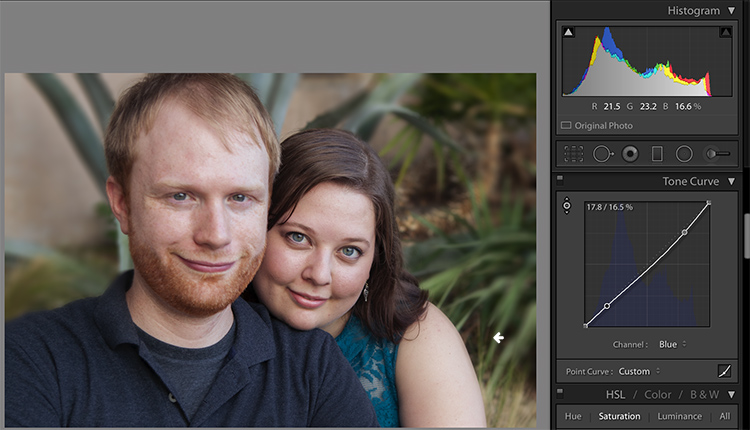
Task: Activate the tone curve targeted adjustment tool
Action: coord(567,206)
